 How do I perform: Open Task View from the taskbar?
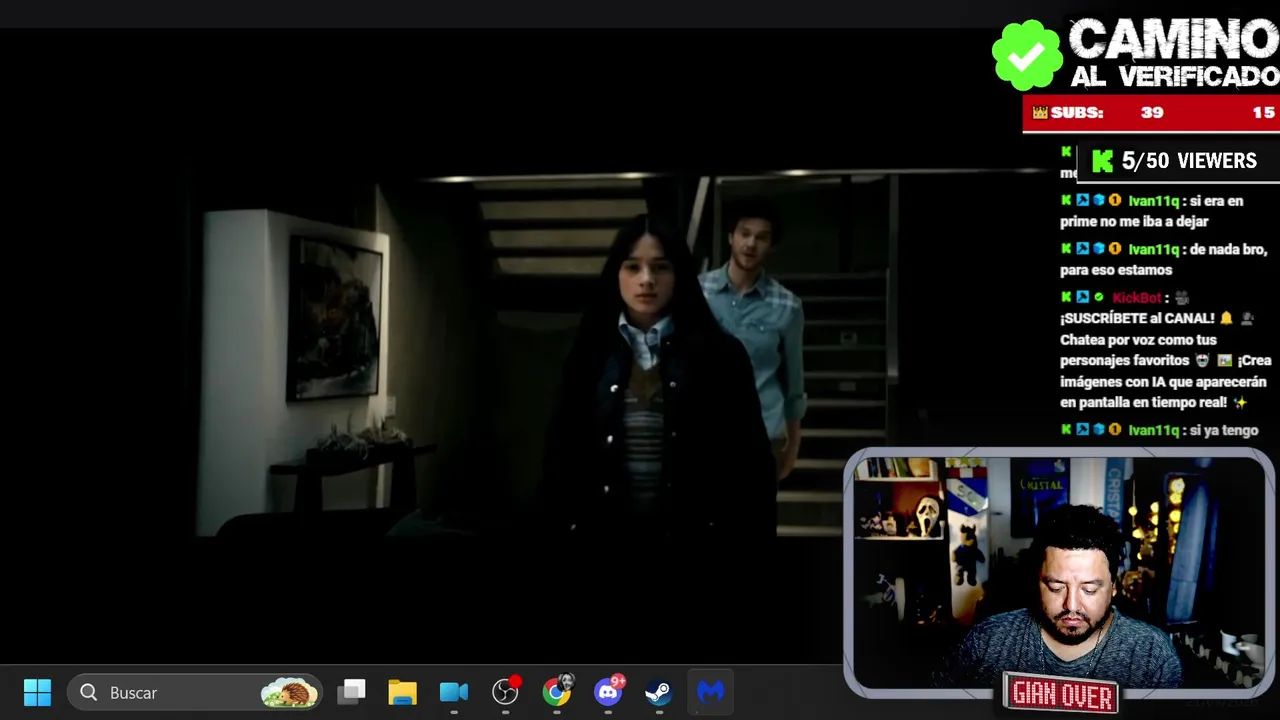[352, 692]
